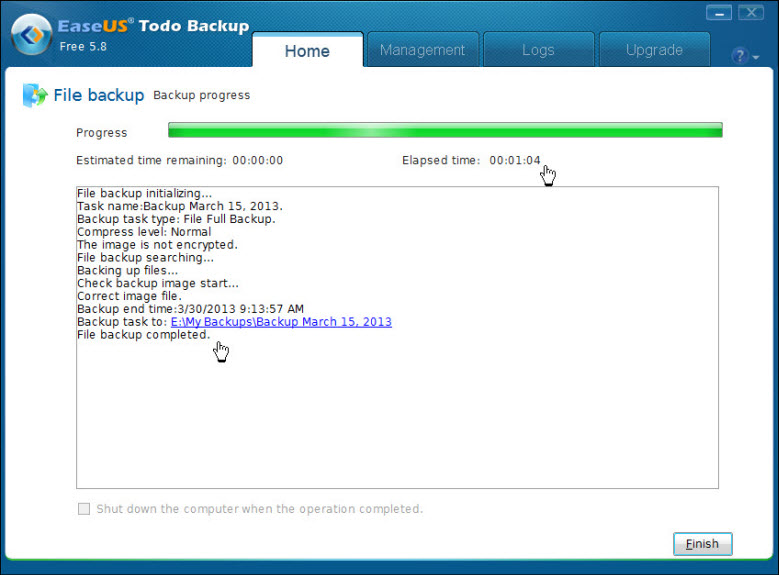The image size is (779, 575).
Task: Toggle shut down the computer checkbox
Action: pyautogui.click(x=84, y=508)
